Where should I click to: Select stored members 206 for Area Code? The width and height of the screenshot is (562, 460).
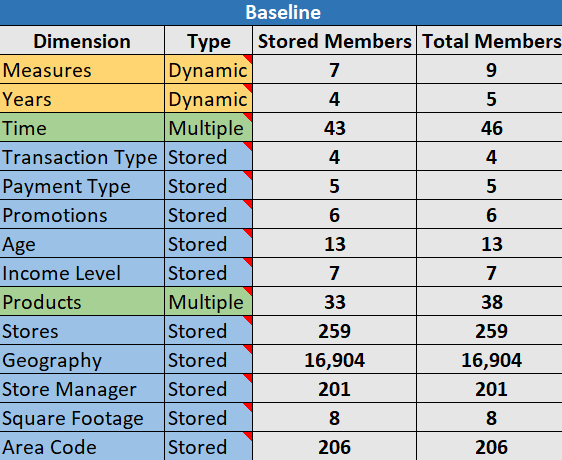(334, 447)
